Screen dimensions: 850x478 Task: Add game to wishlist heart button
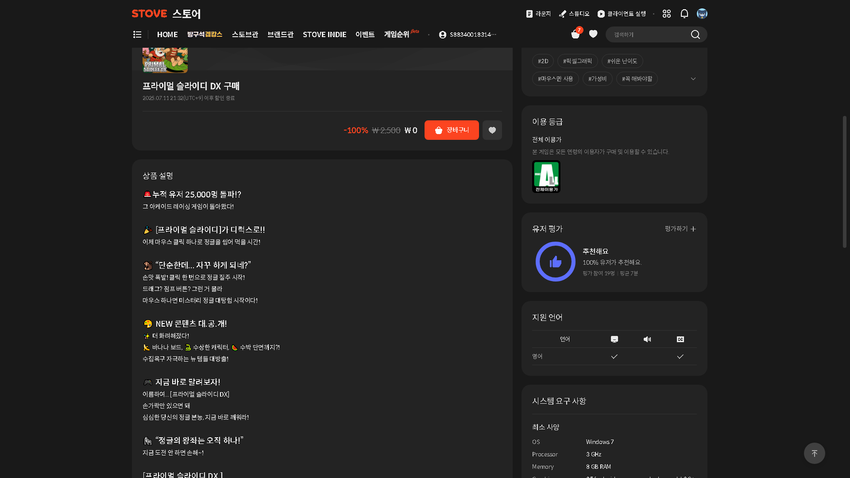492,130
